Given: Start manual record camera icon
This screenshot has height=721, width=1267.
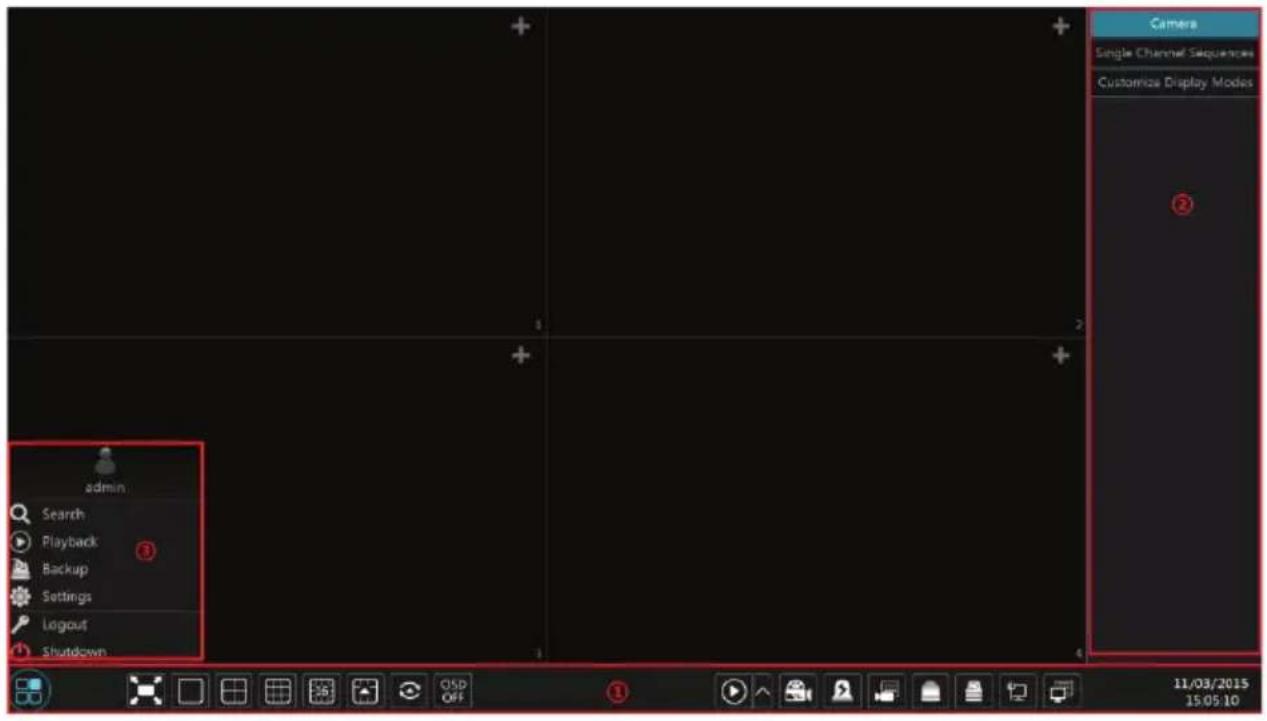Looking at the screenshot, I should click(x=798, y=691).
